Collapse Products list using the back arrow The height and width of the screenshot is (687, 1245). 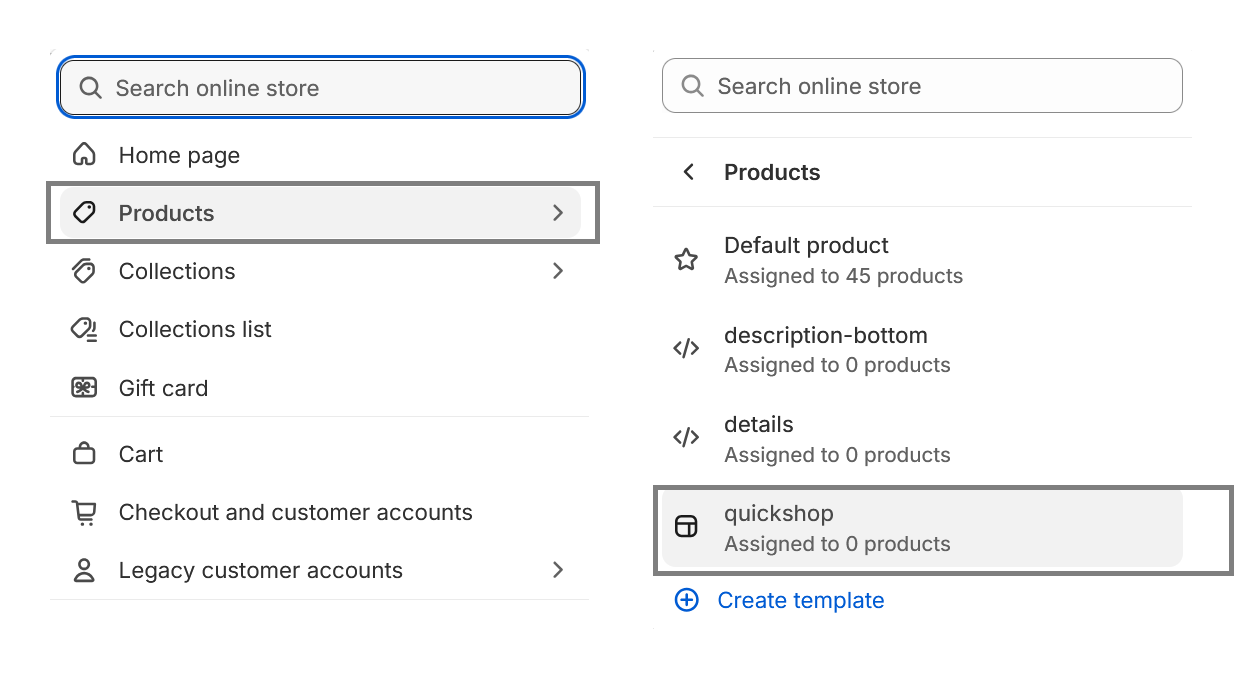point(688,172)
